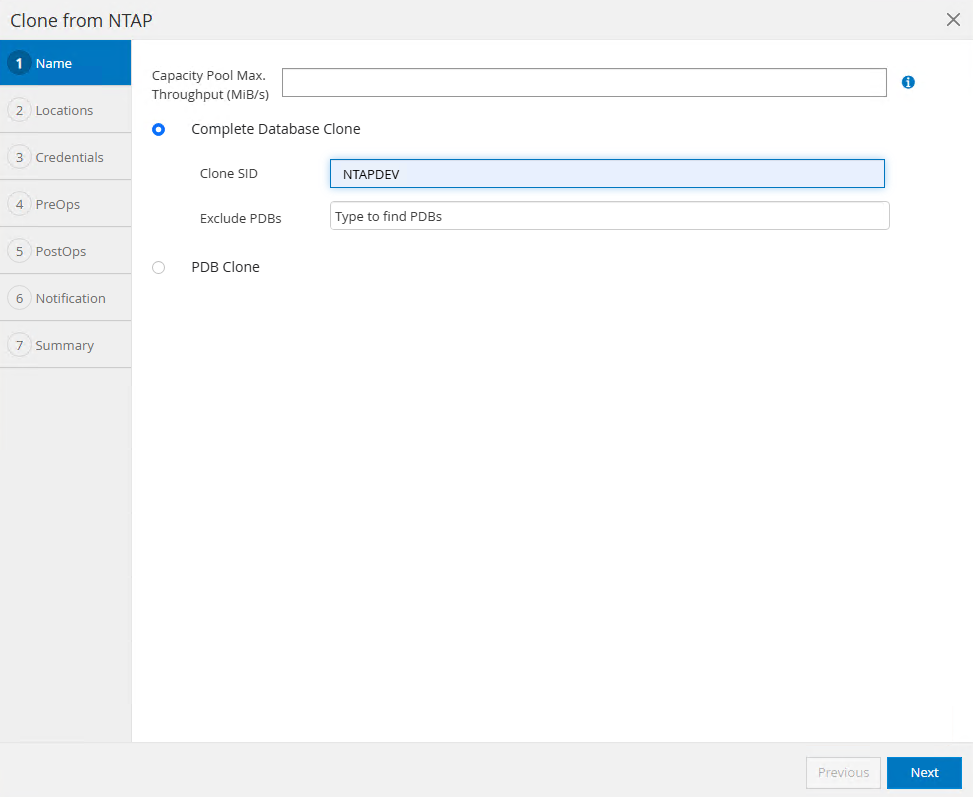Viewport: 973px width, 797px height.
Task: Close the Clone from NTAP dialog
Action: click(x=953, y=20)
